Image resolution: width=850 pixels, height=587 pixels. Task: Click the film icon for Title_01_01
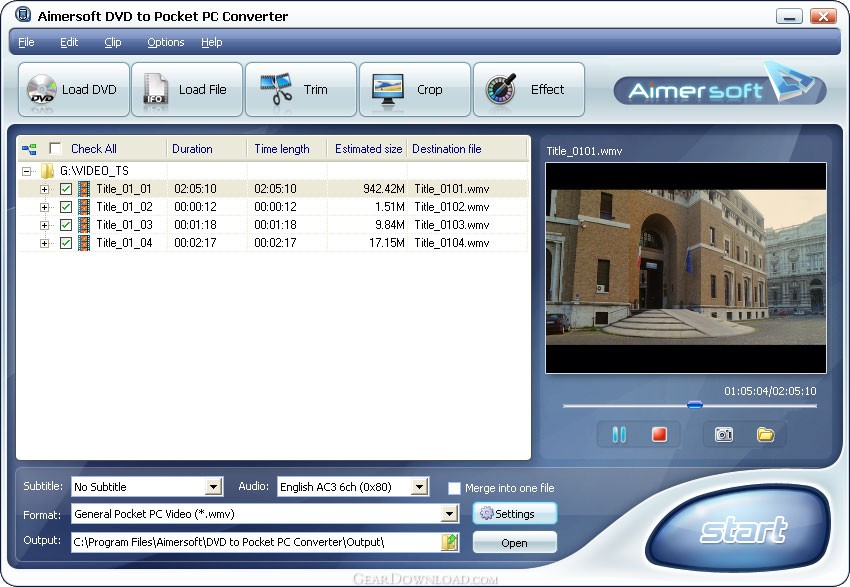[84, 189]
